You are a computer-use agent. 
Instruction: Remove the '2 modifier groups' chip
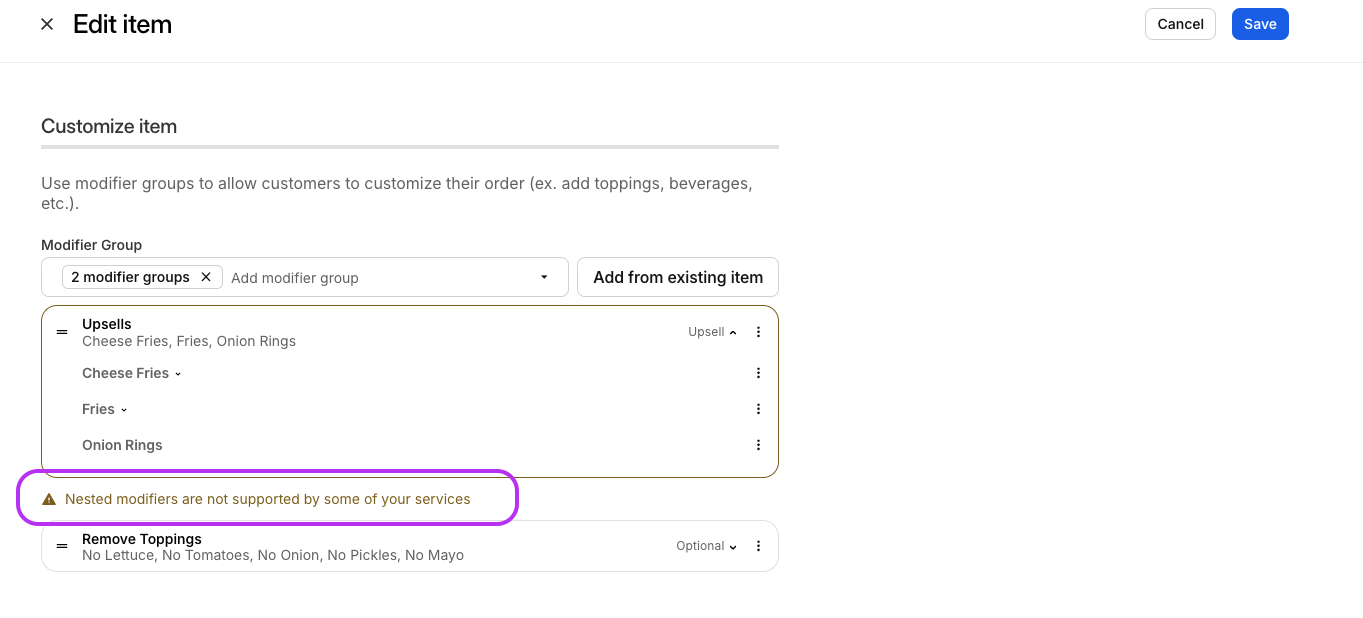coord(206,277)
